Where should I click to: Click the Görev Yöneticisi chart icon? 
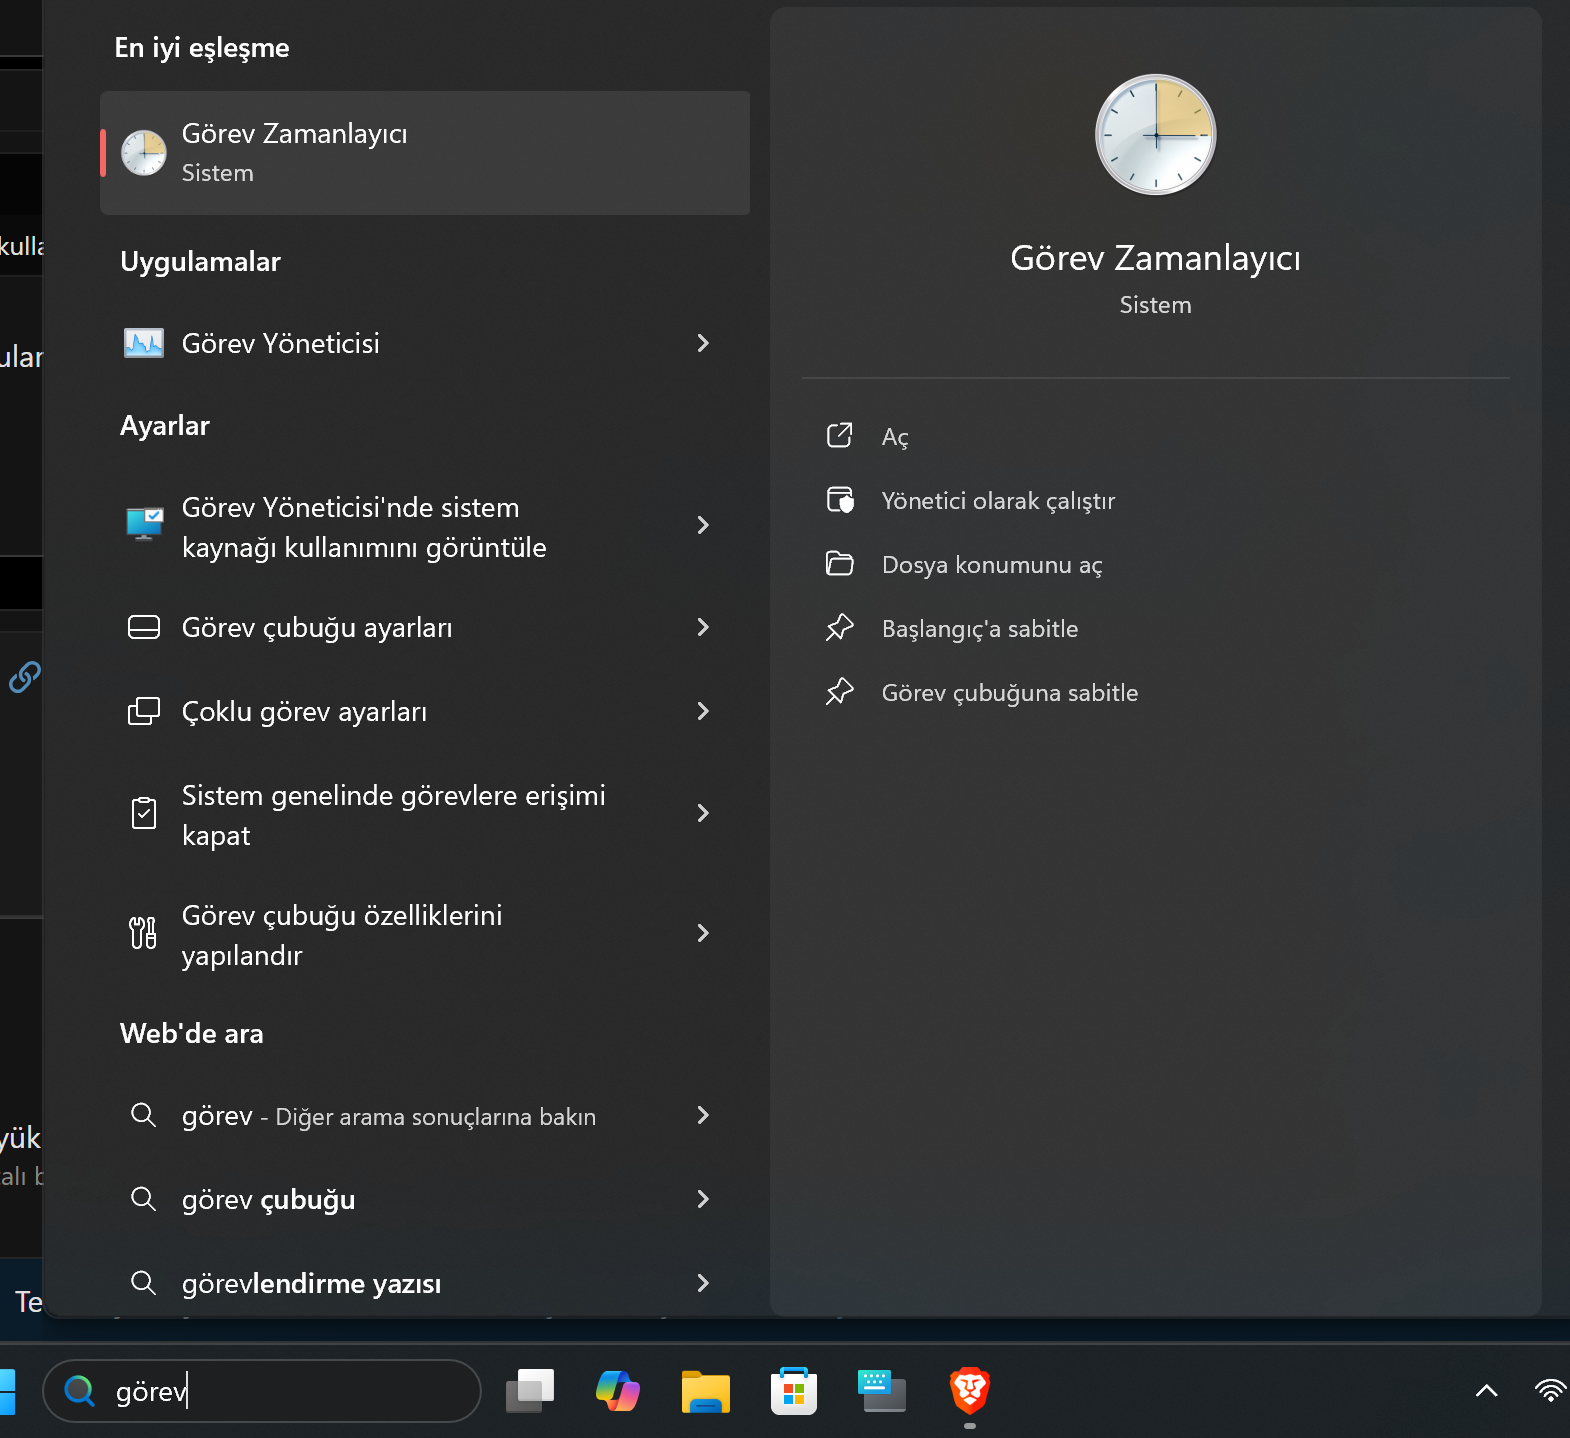point(144,343)
